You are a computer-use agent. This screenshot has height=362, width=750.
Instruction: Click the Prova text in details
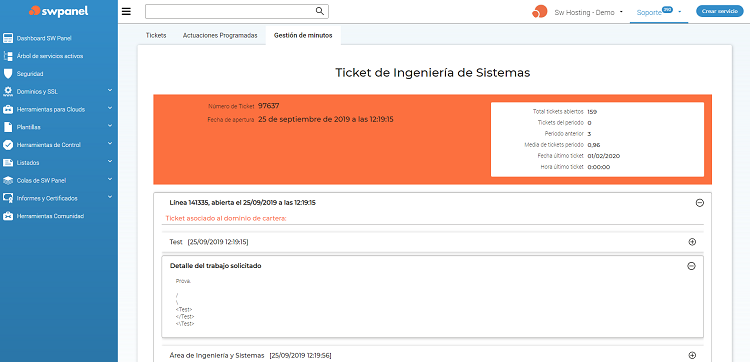tap(183, 282)
